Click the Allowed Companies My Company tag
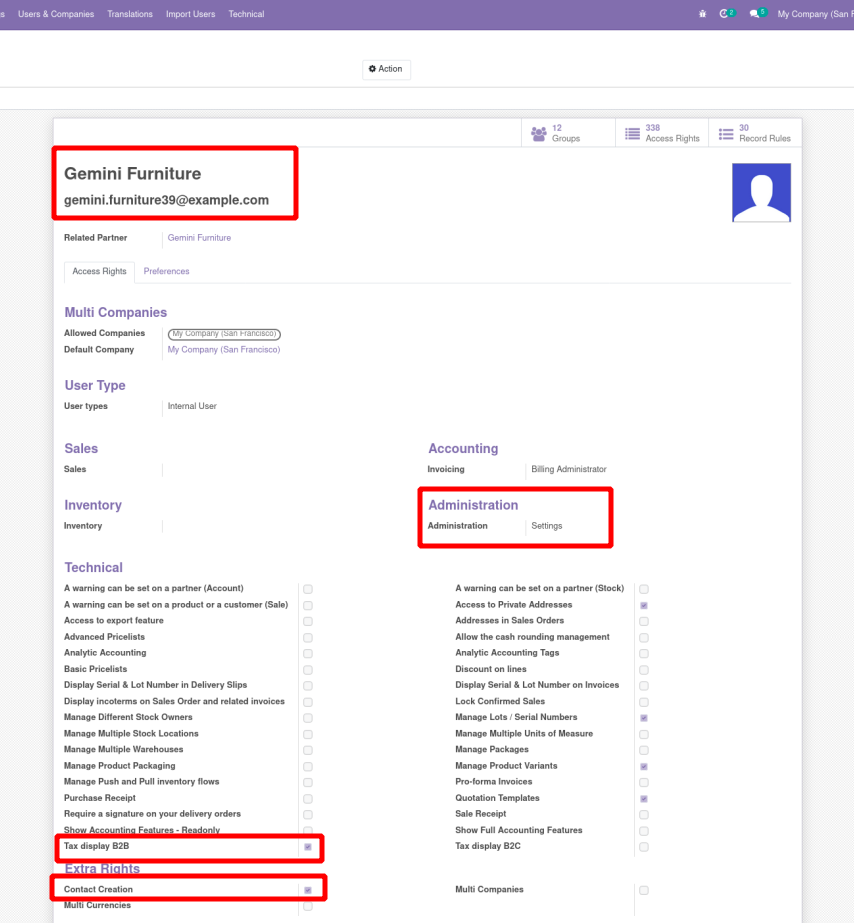 point(224,334)
